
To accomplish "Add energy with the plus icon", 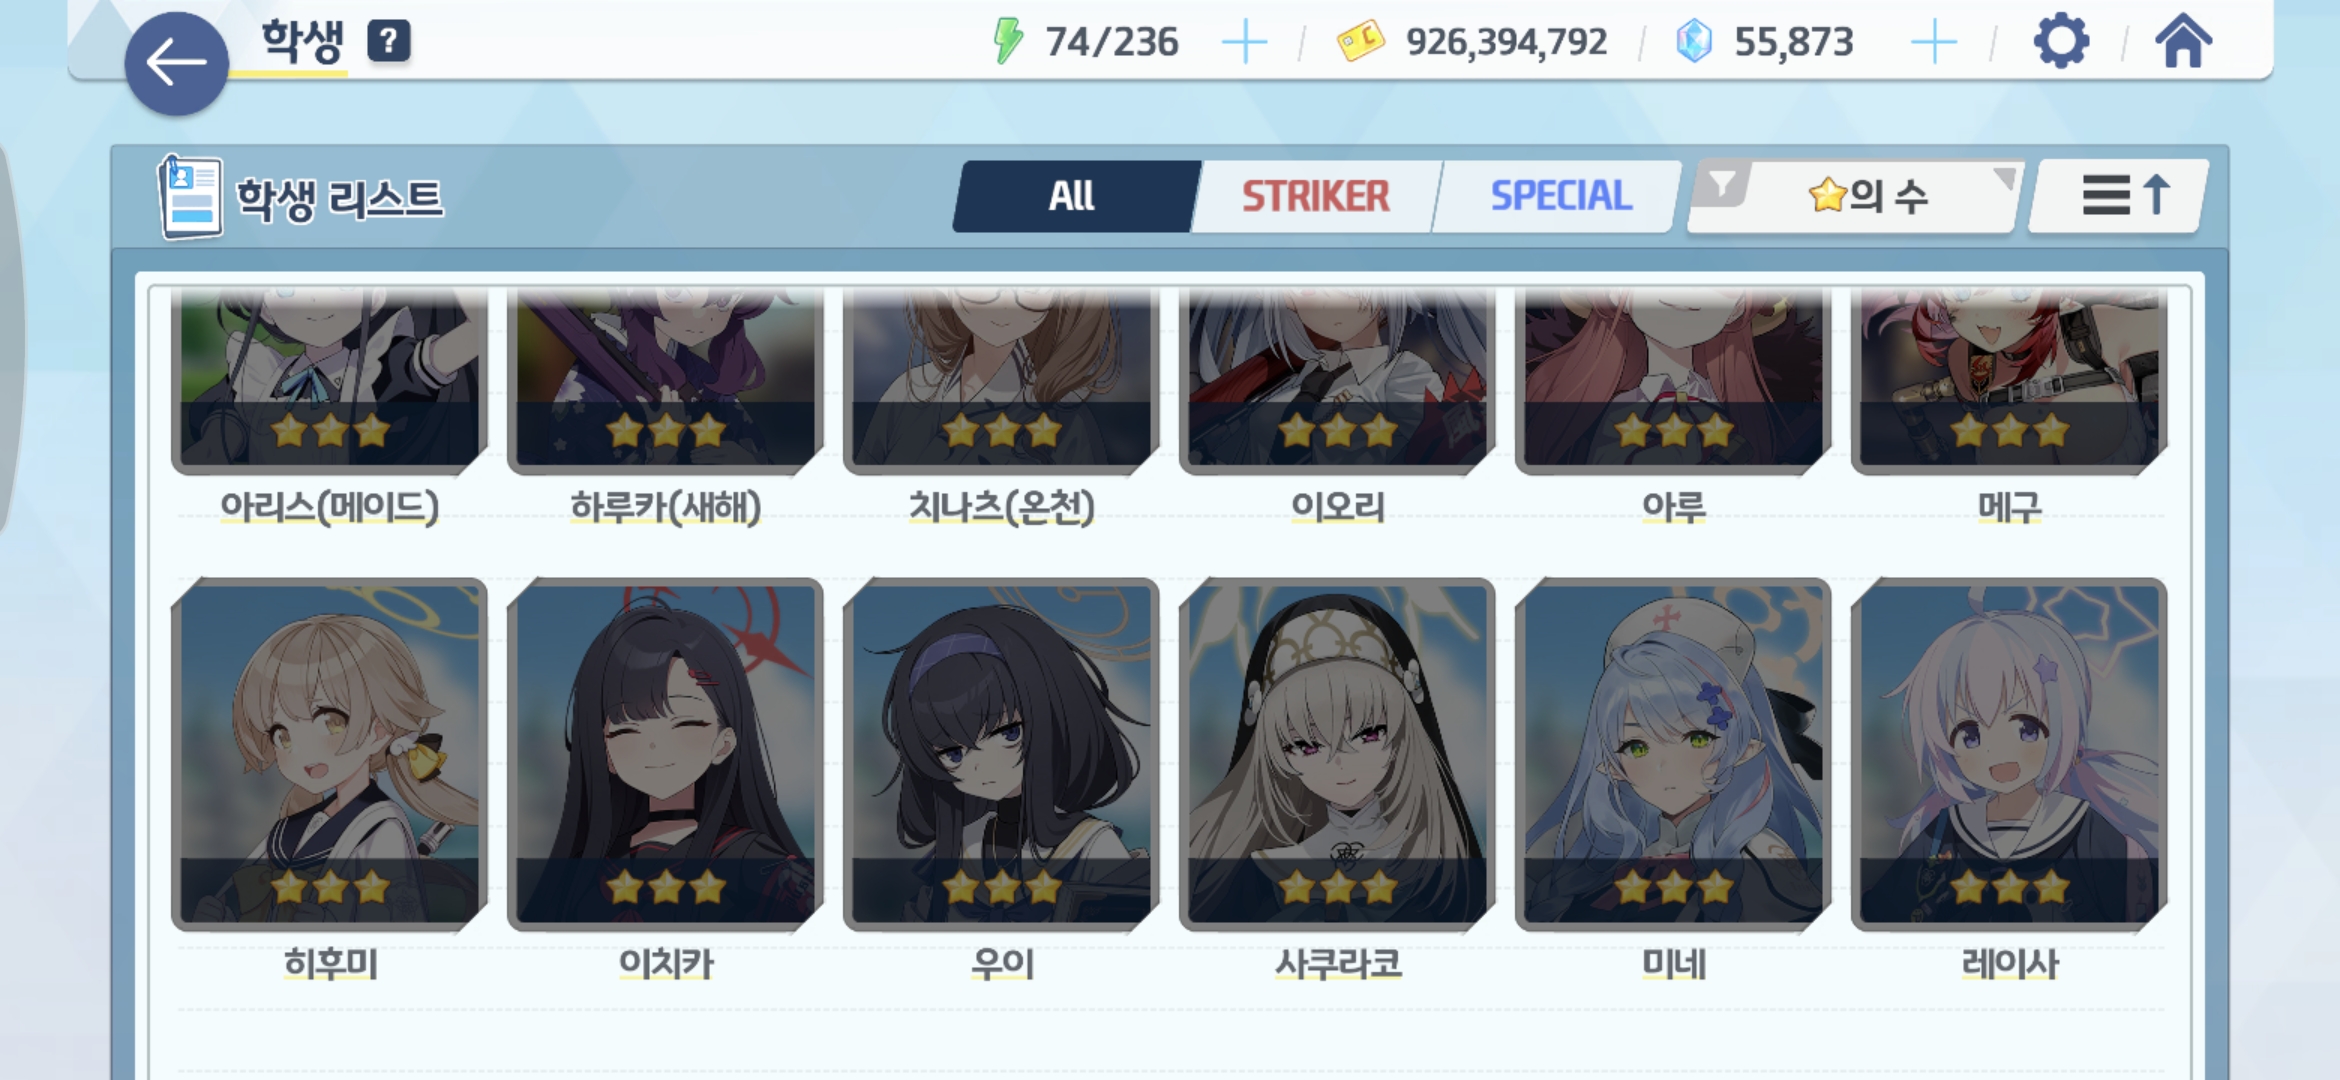I will (1244, 42).
